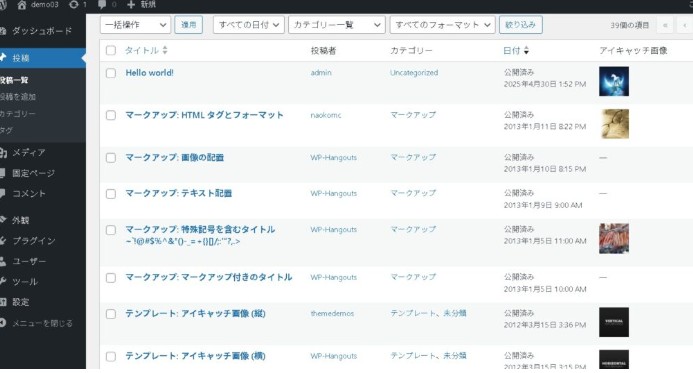
Task: Sort posts by 日付 column
Action: pyautogui.click(x=516, y=50)
